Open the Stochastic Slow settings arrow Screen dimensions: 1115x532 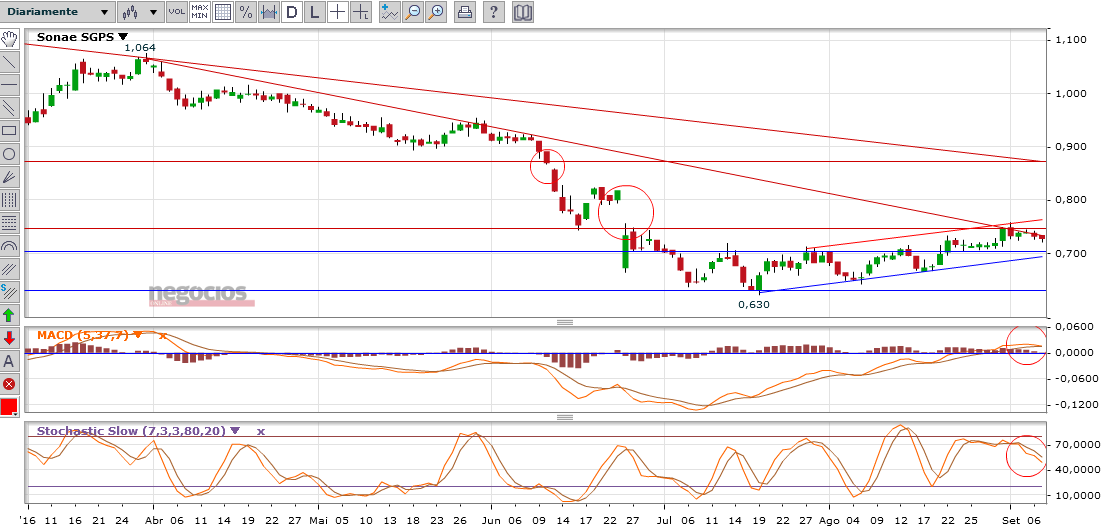235,430
